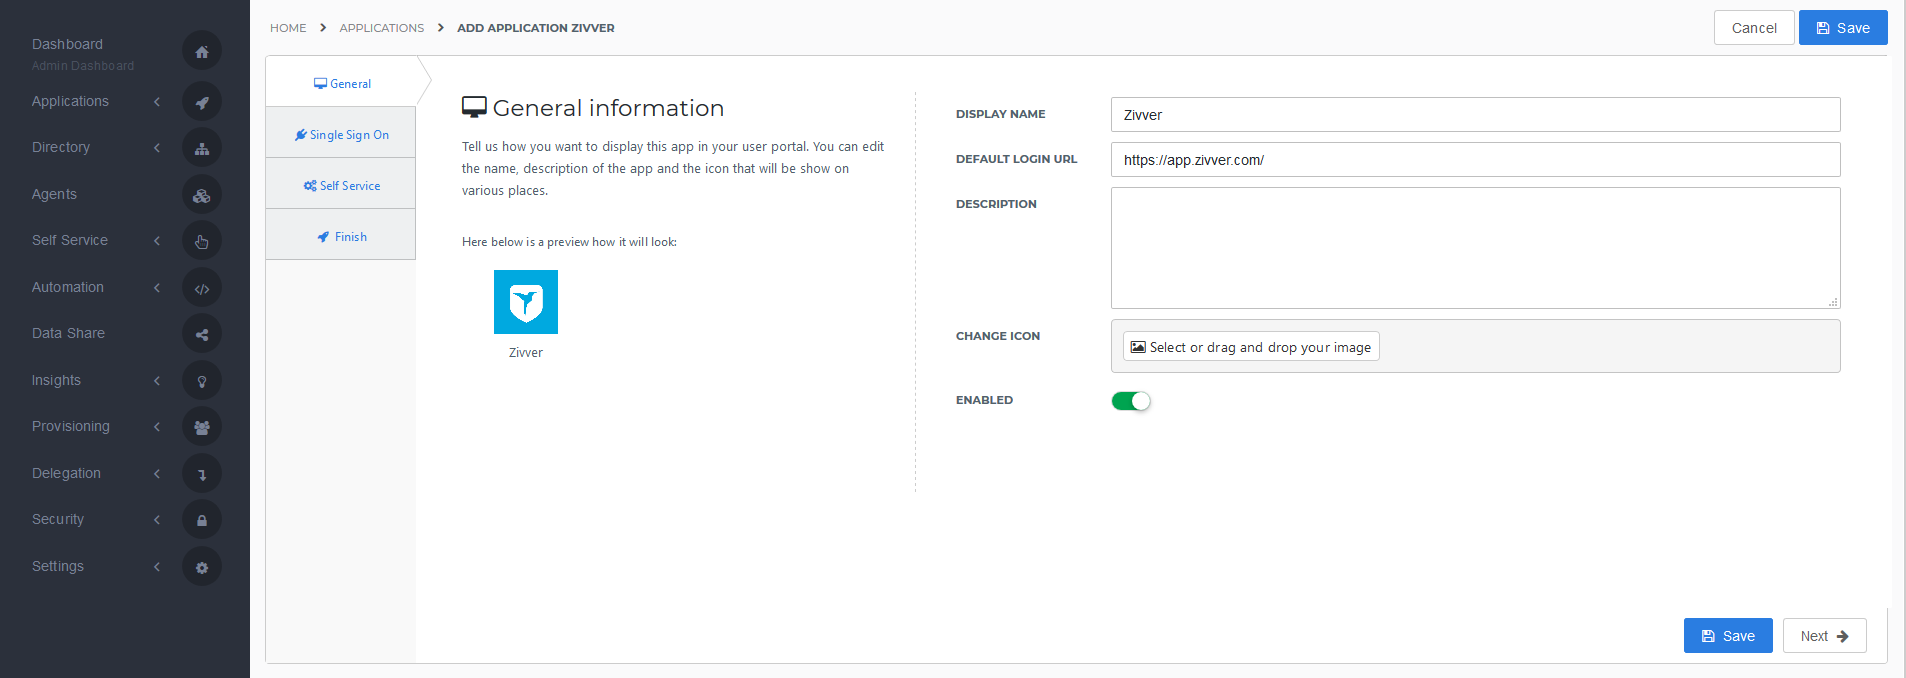Click the Delegation arrow icon

point(202,474)
